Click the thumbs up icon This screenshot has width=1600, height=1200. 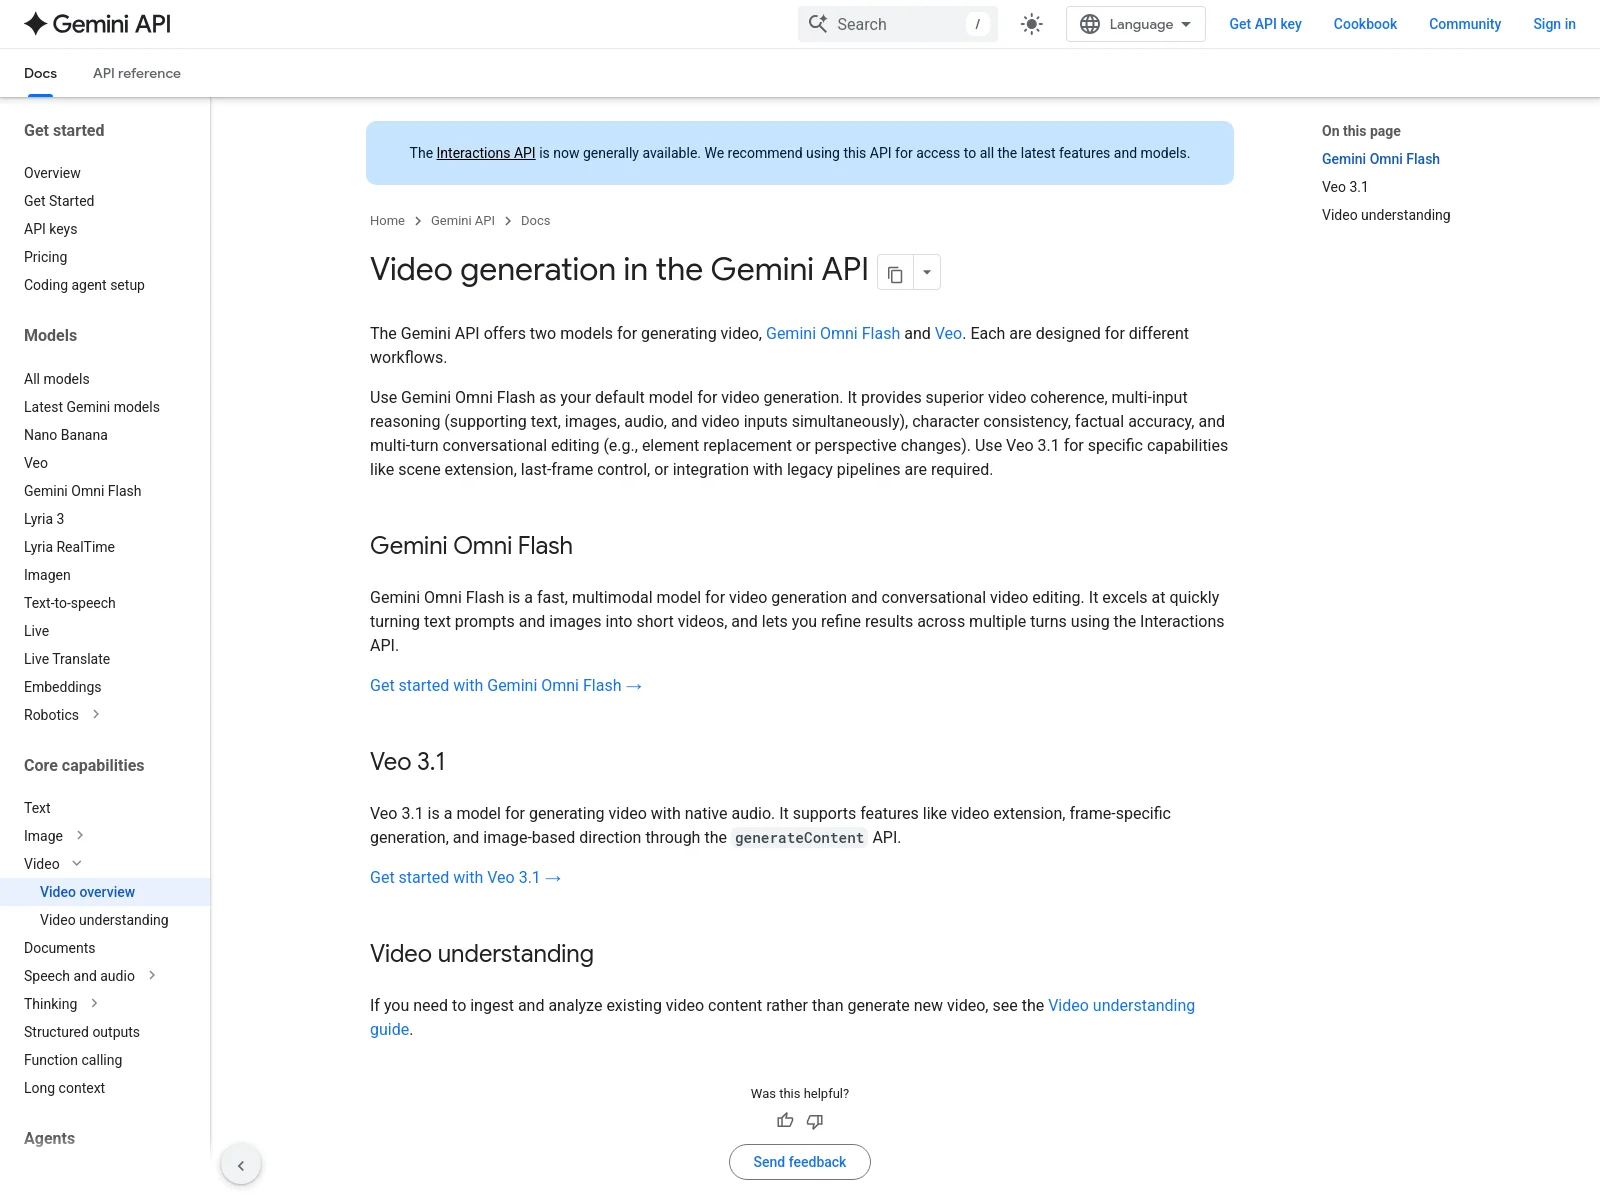pyautogui.click(x=785, y=1121)
